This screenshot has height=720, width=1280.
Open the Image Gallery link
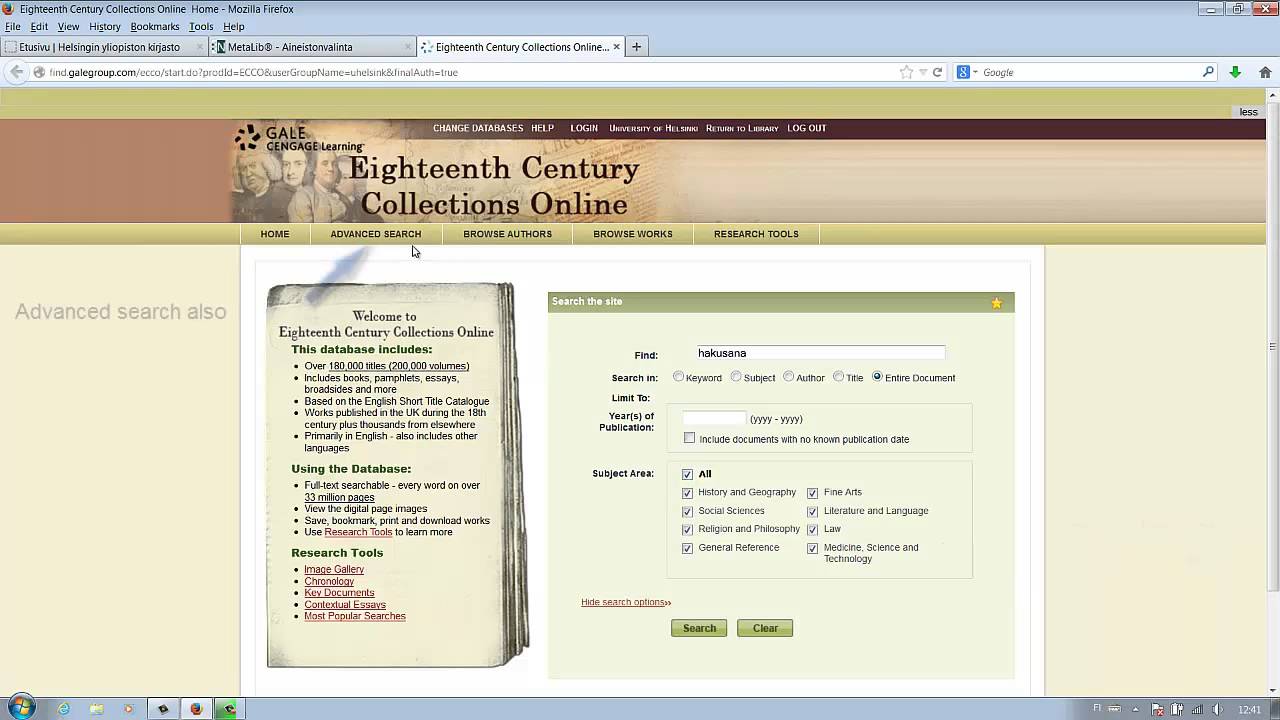[x=334, y=569]
